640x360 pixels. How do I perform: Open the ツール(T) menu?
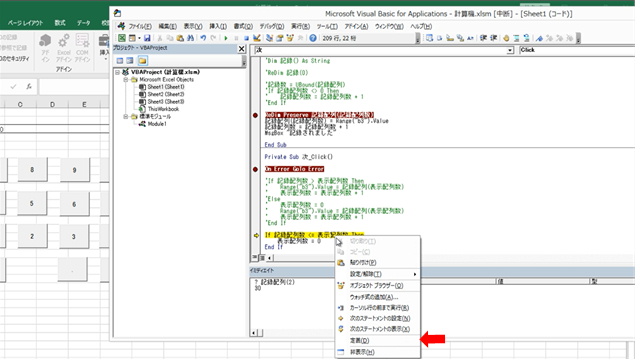pos(327,26)
